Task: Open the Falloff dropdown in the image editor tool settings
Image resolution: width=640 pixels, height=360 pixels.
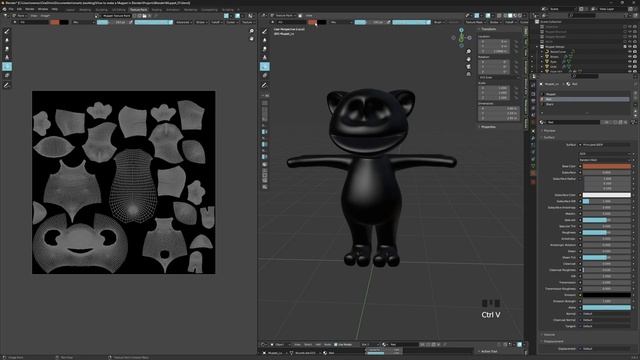Action: tap(216, 22)
